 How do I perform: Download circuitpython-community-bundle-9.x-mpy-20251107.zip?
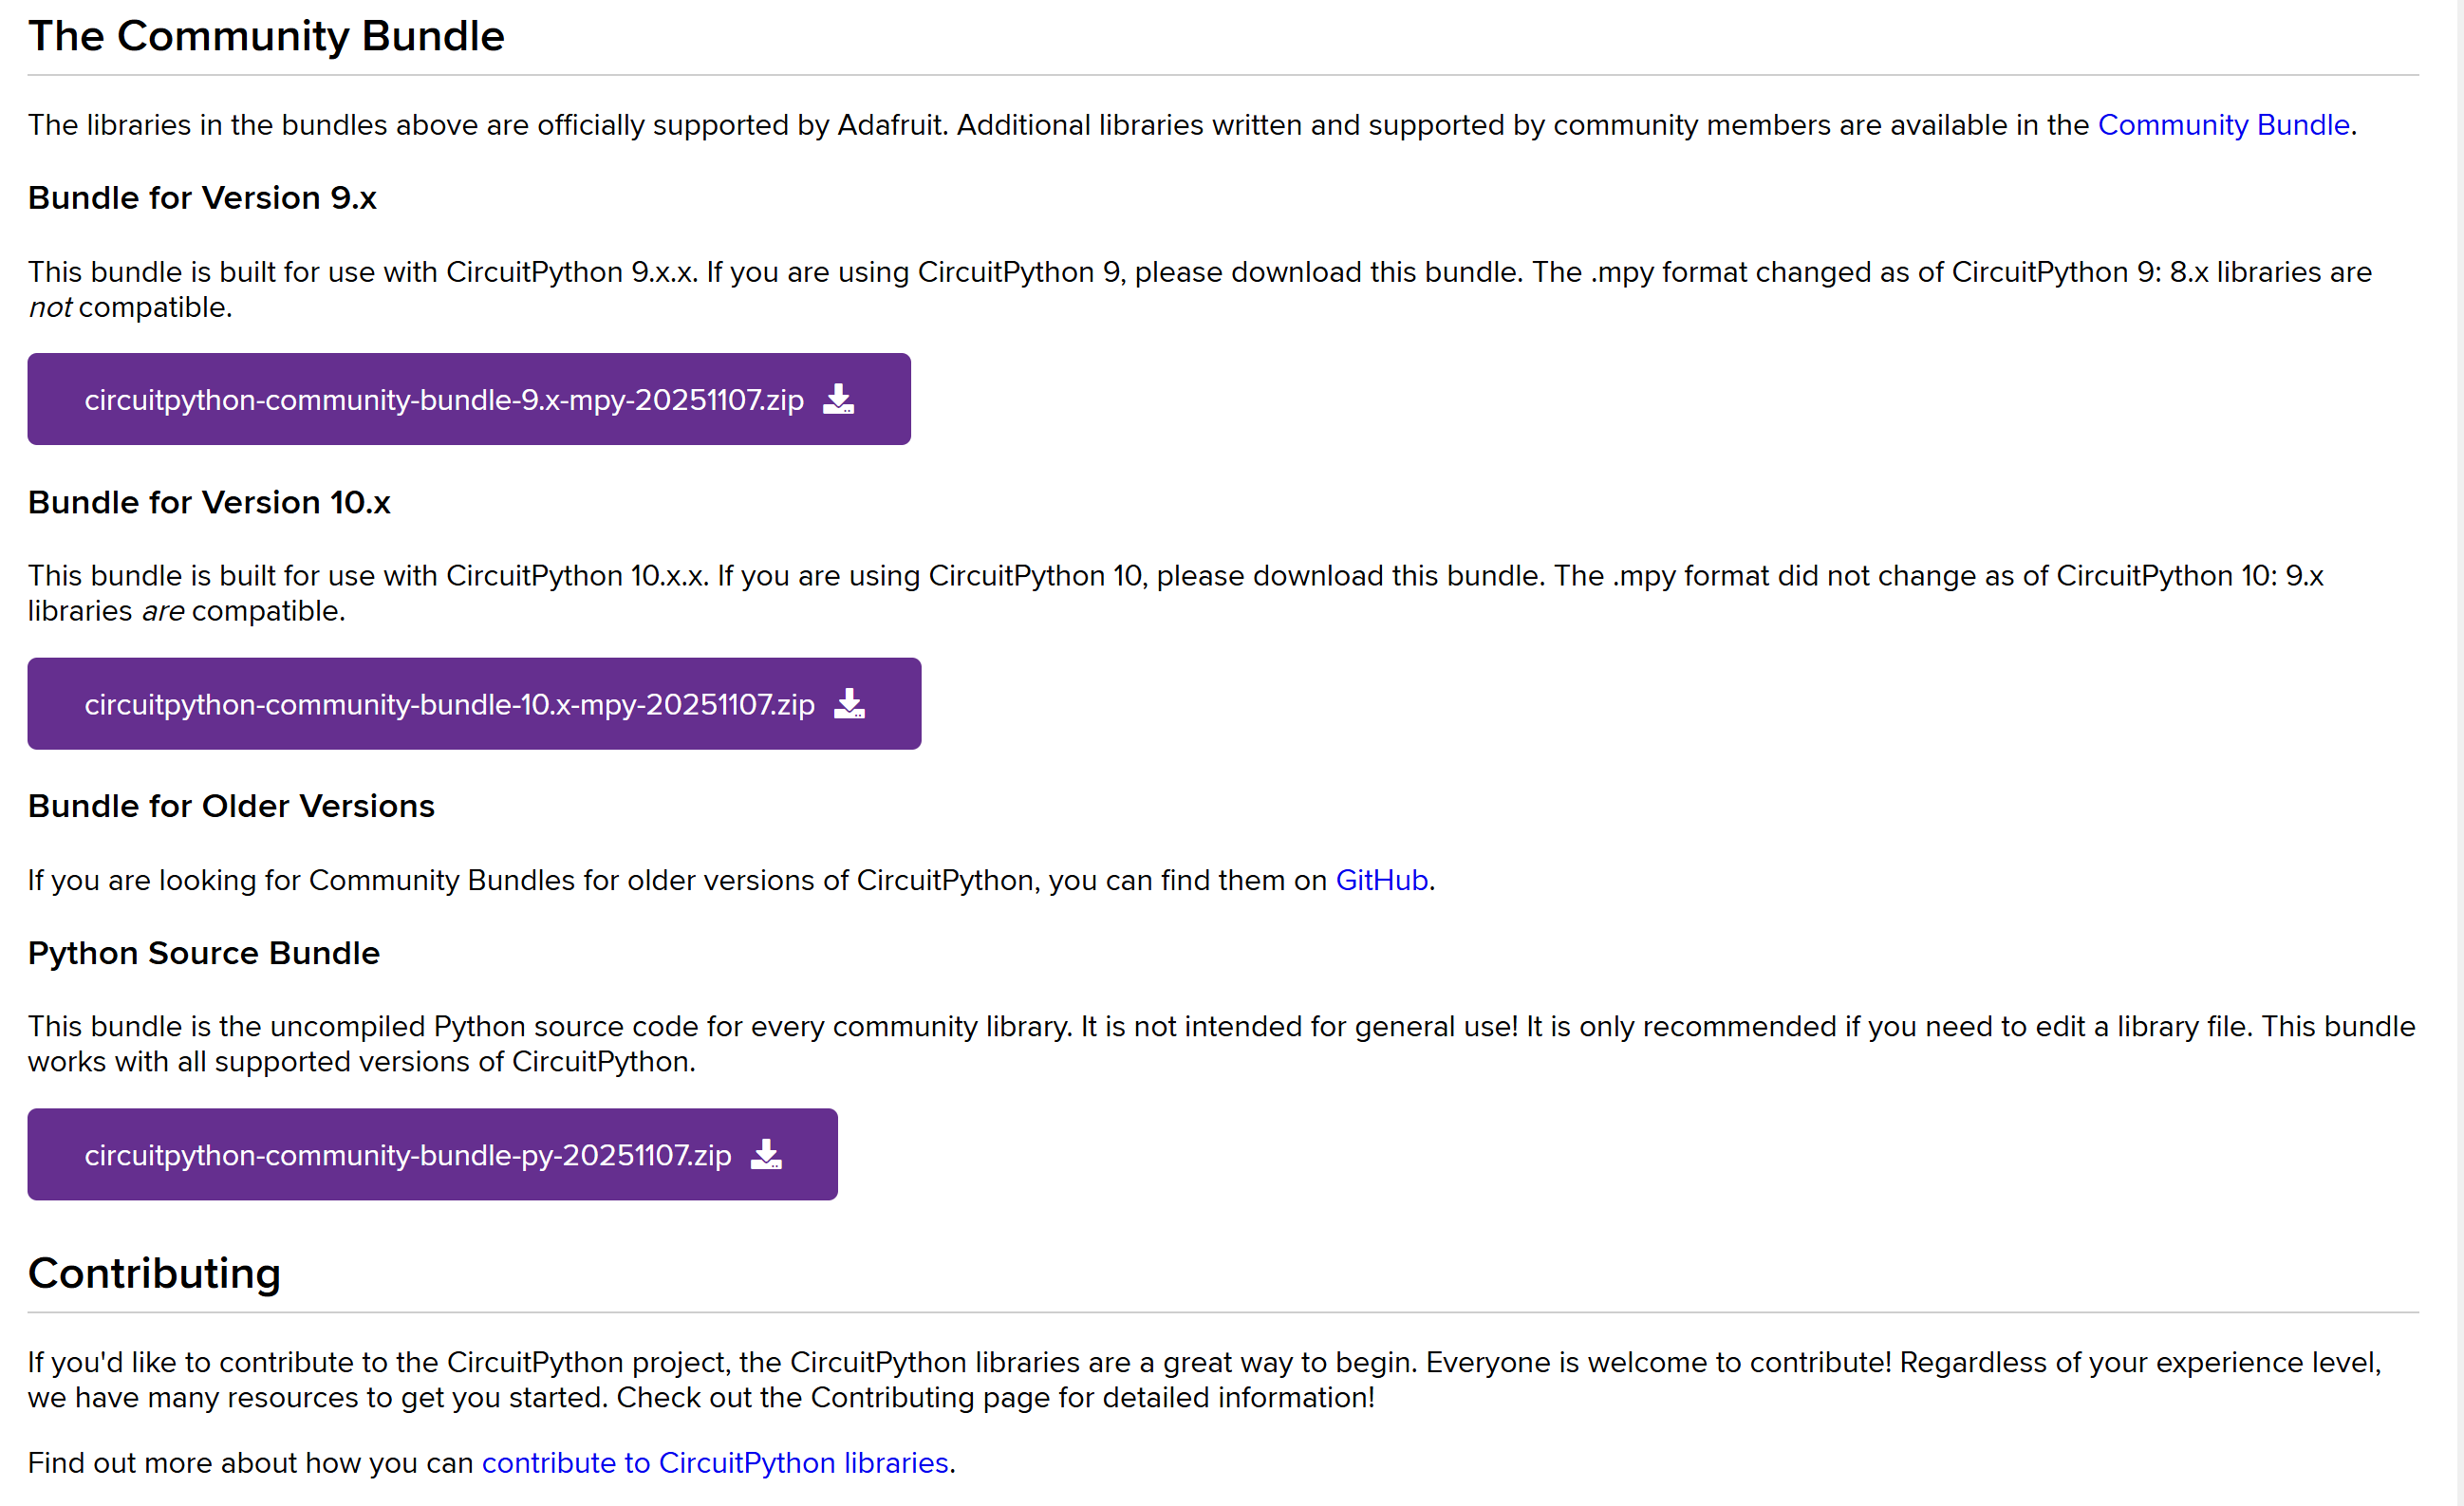point(444,400)
